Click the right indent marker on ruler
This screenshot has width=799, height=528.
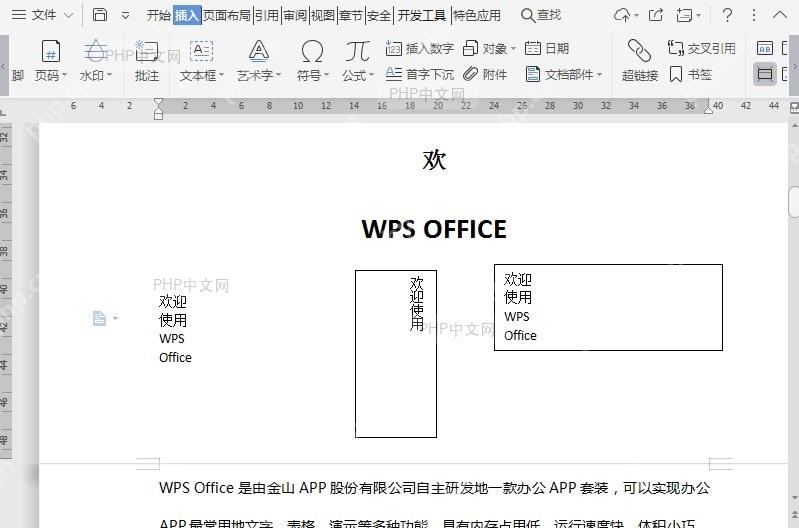[x=708, y=110]
